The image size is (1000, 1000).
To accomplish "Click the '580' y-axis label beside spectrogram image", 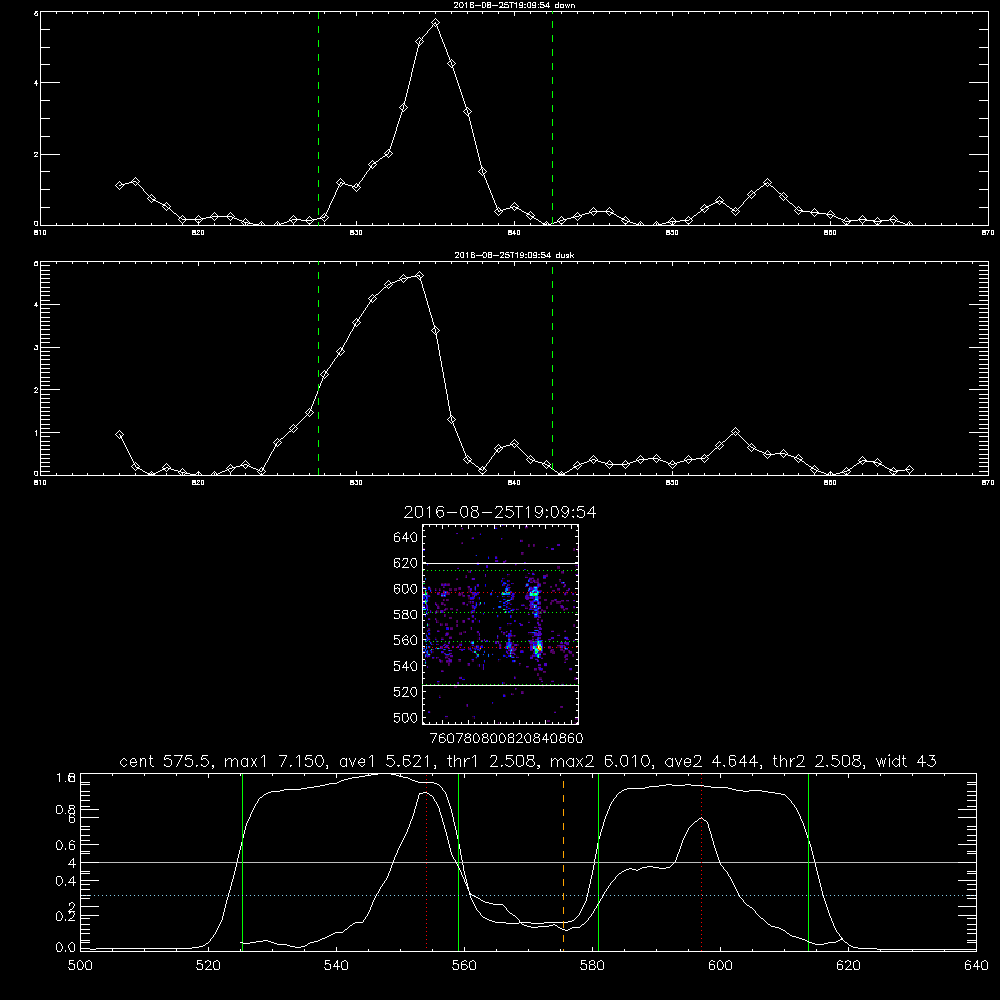I will [x=406, y=615].
